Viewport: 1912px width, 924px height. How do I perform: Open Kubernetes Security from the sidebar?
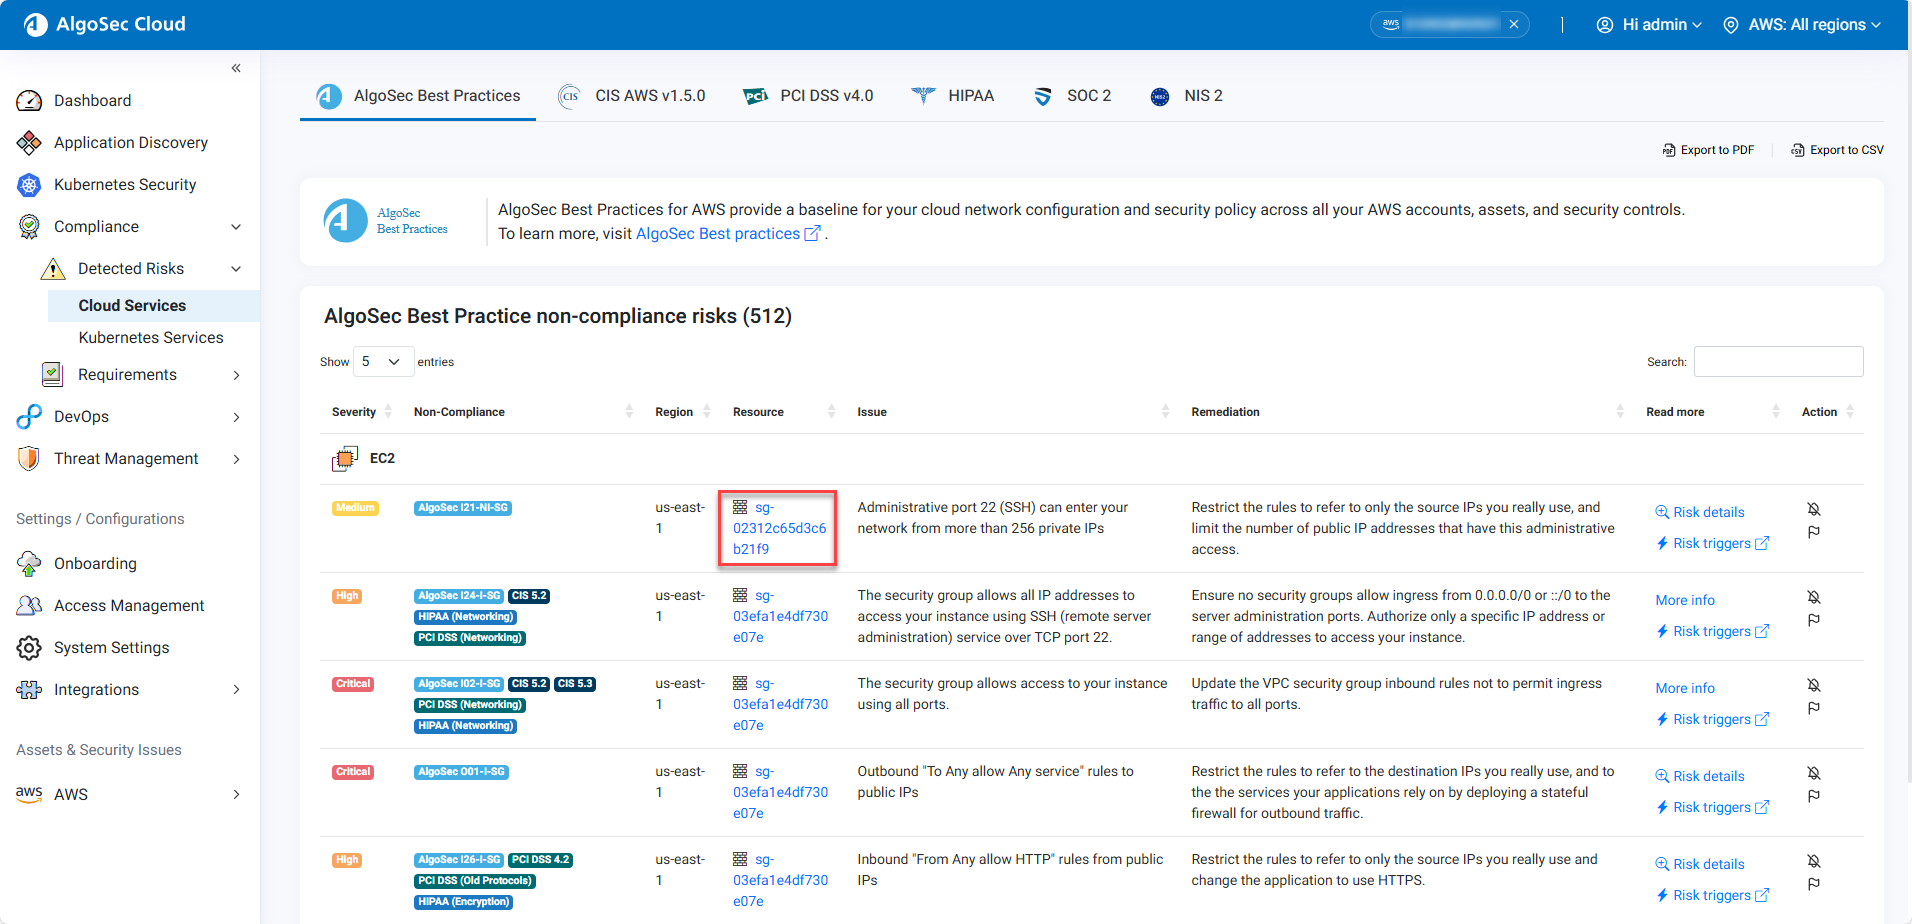(x=125, y=185)
